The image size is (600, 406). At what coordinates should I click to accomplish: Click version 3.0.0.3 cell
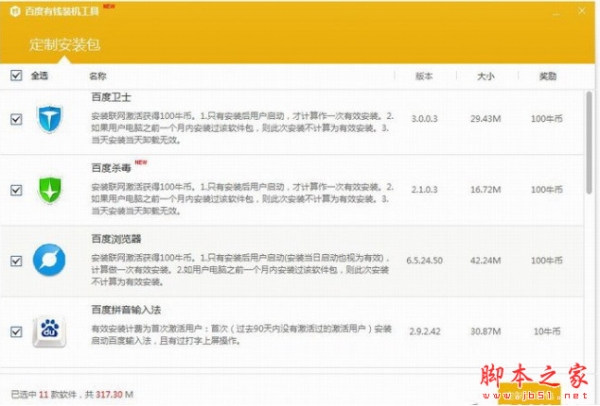(x=424, y=119)
